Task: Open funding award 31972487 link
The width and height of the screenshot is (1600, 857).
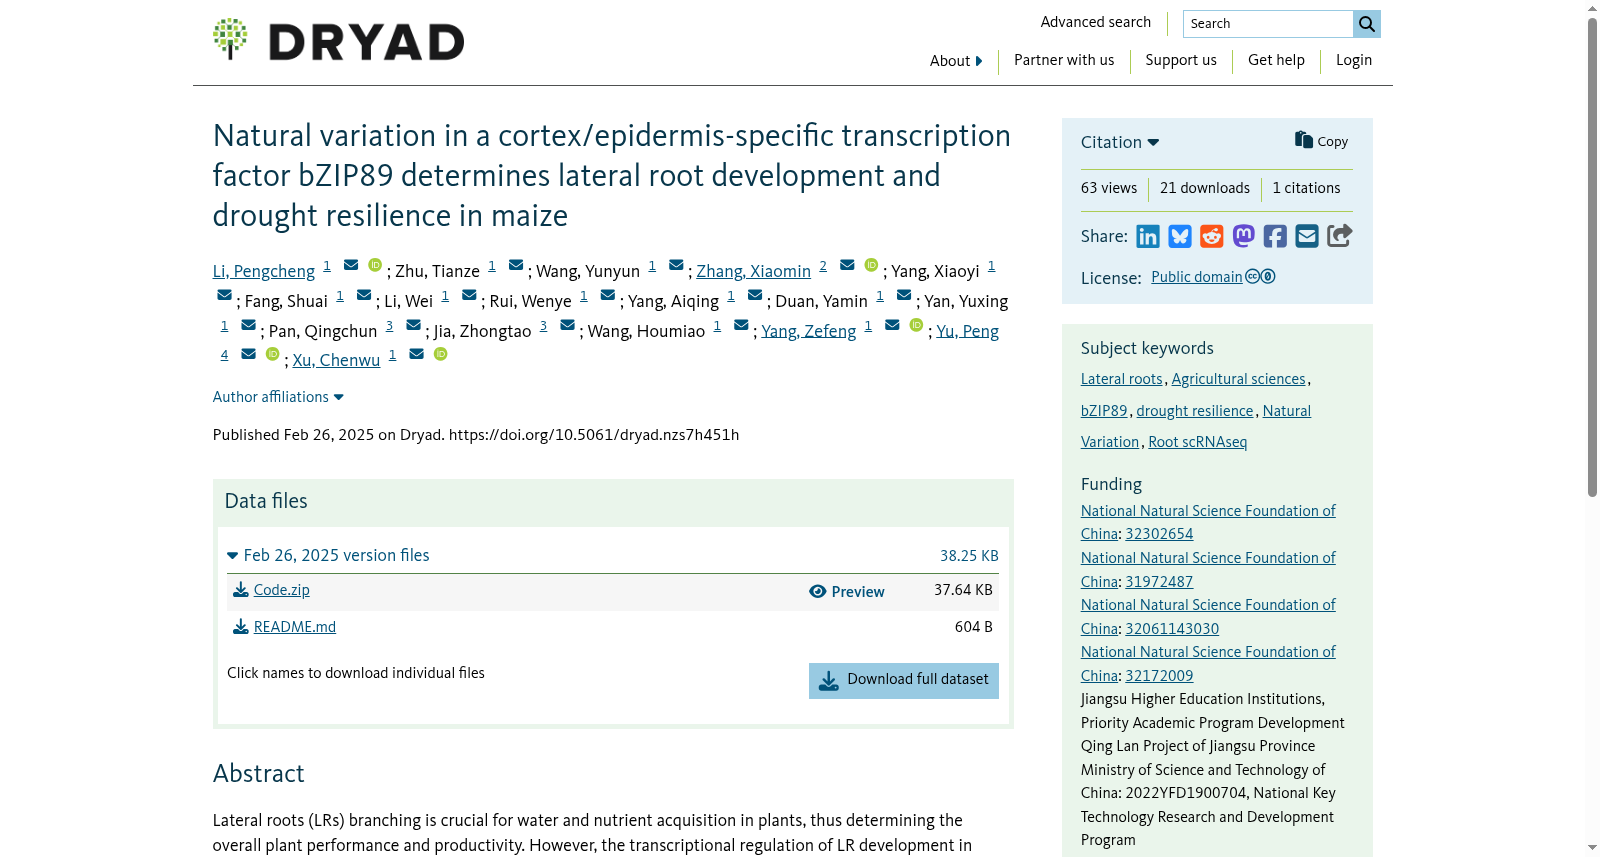Action: click(1159, 582)
